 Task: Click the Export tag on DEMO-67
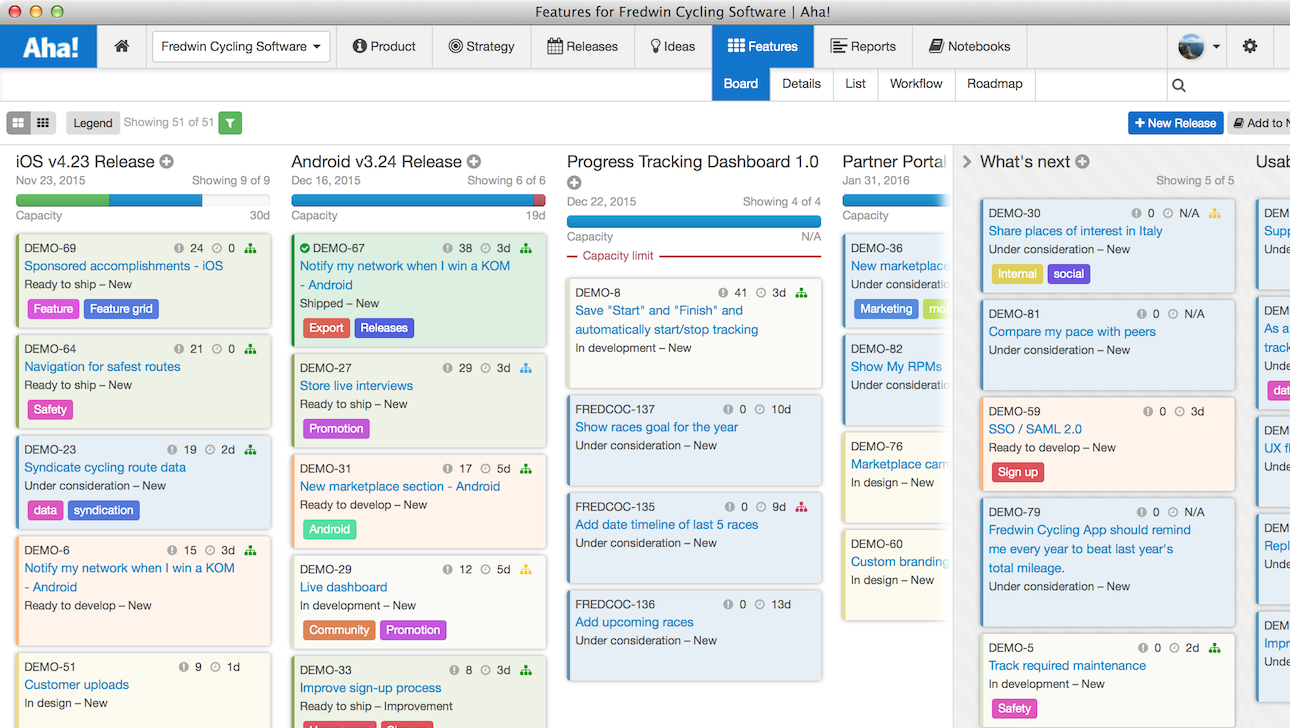click(326, 328)
